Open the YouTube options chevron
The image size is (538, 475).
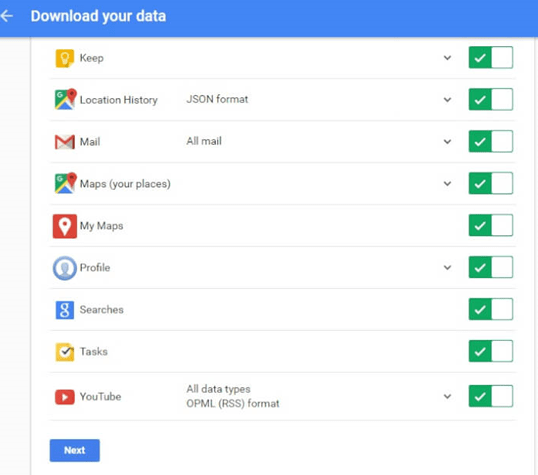(447, 396)
